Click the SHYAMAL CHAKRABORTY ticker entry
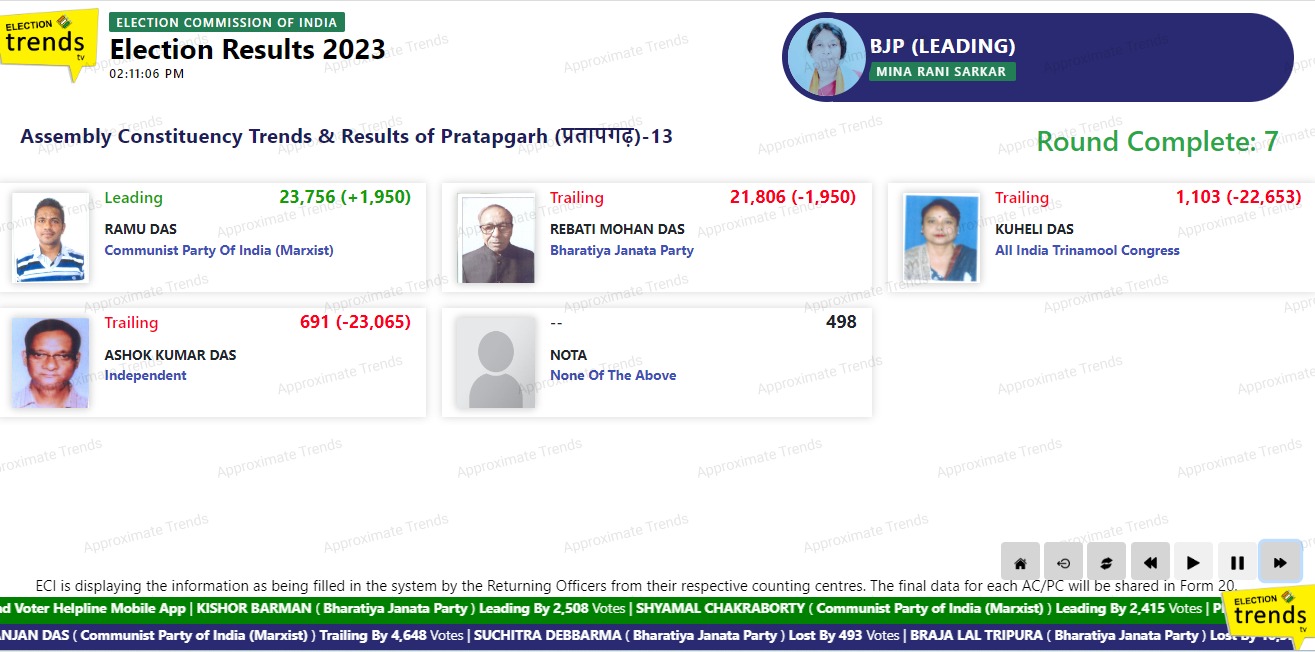 (919, 608)
